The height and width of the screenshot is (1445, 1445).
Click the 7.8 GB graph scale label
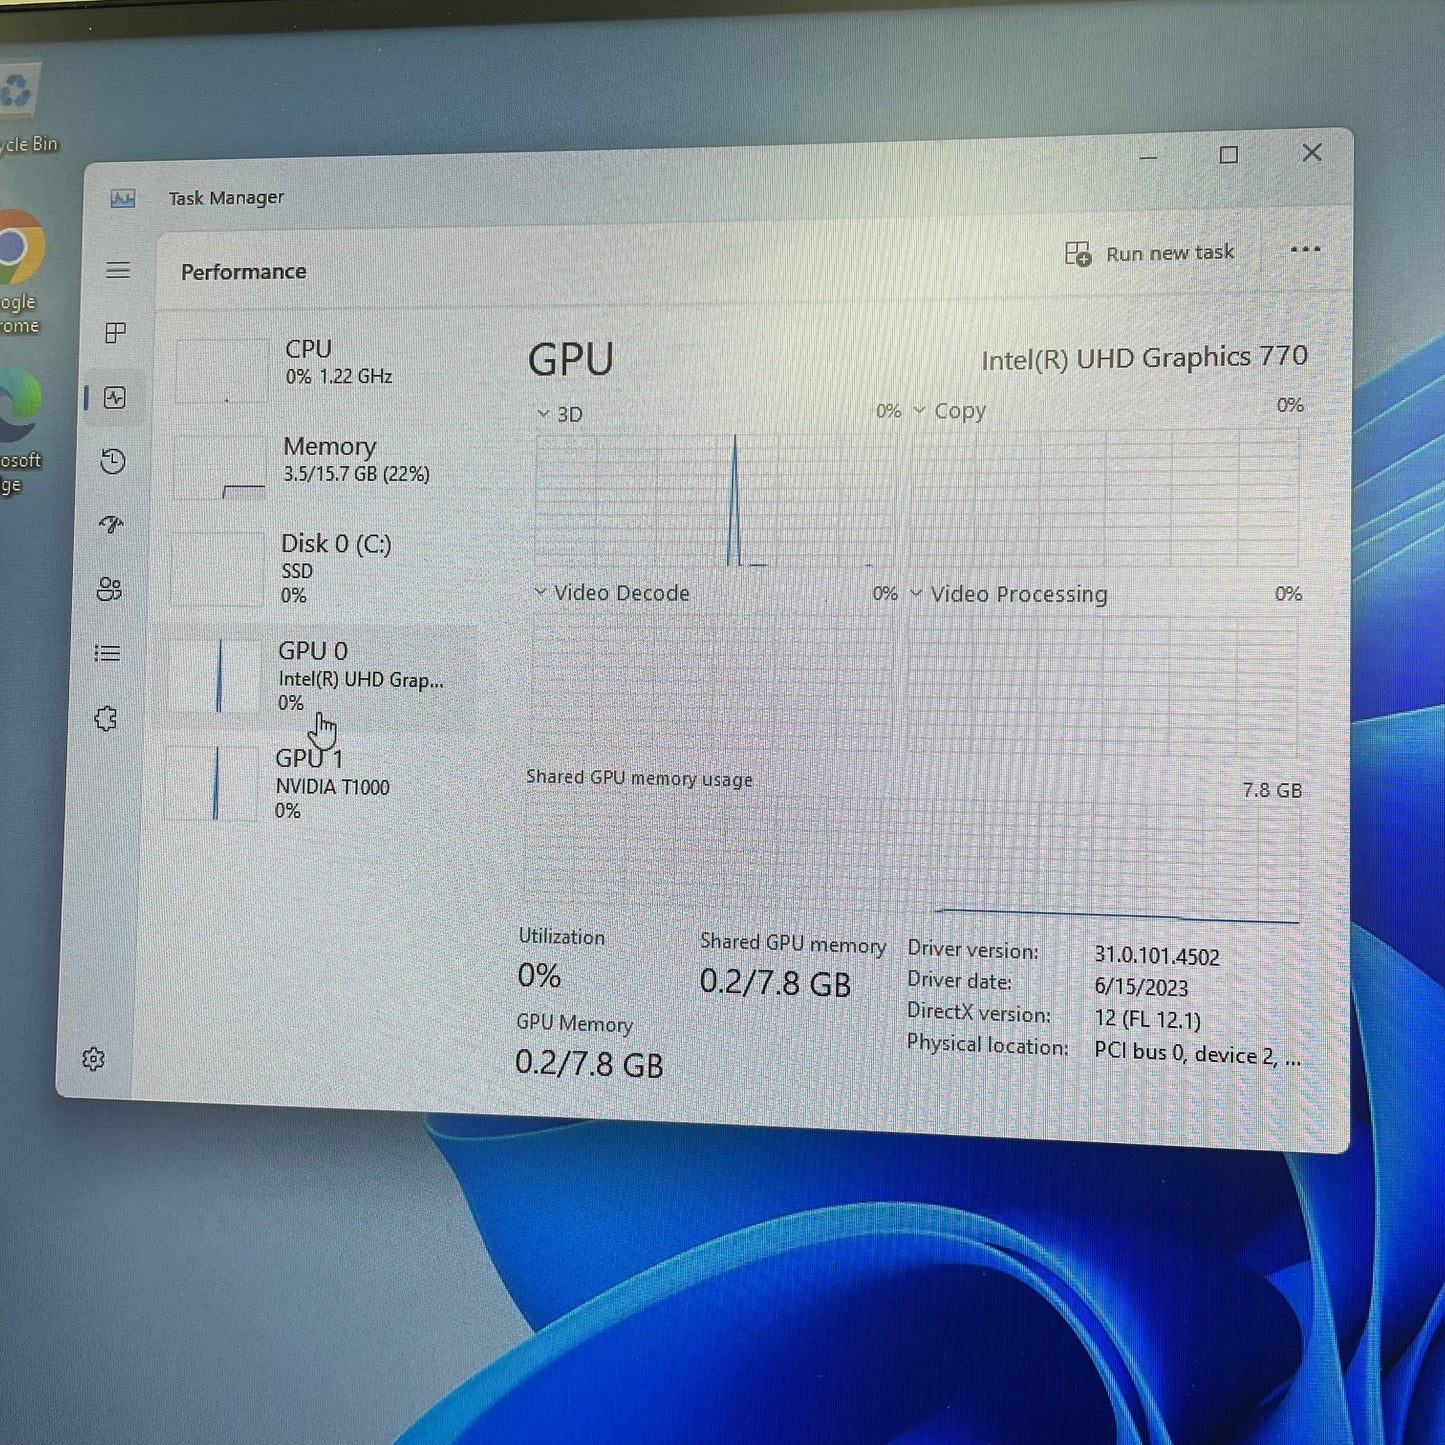click(x=1272, y=790)
